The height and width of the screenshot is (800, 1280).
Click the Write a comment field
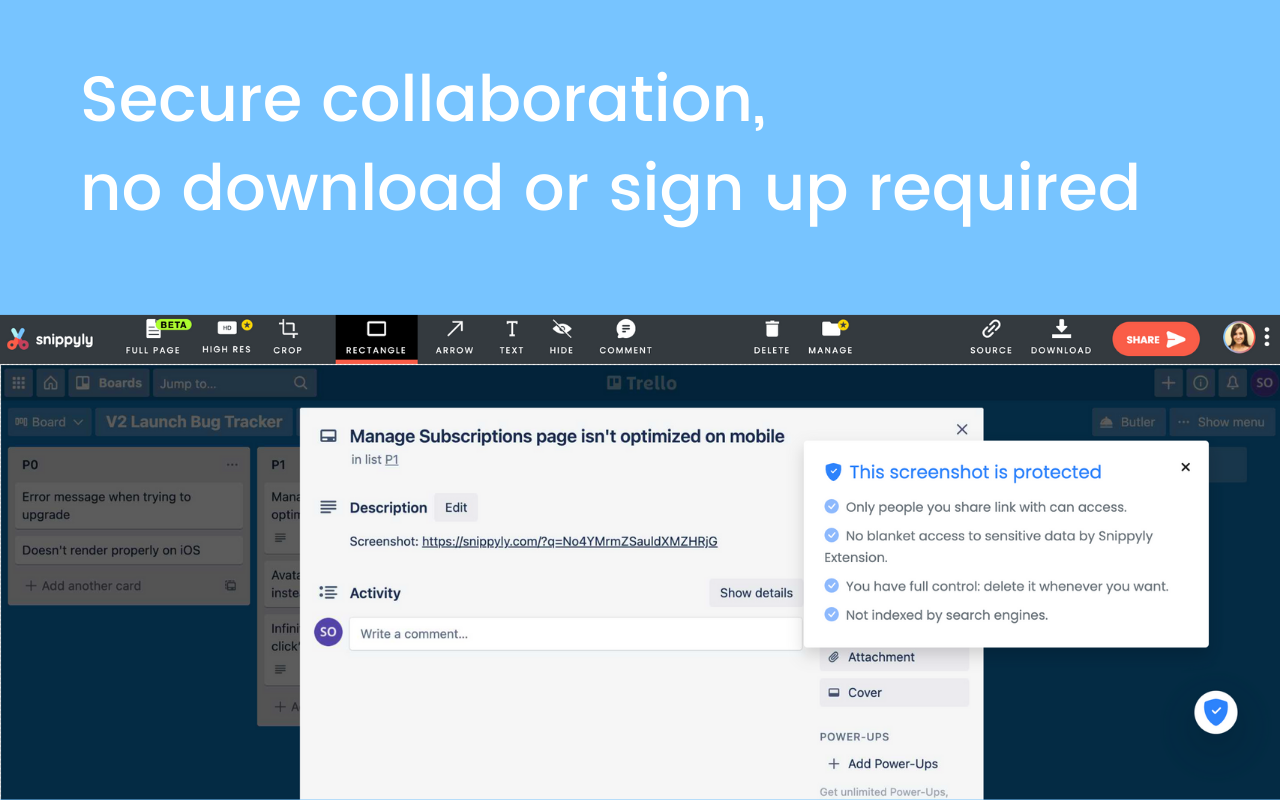tap(575, 634)
